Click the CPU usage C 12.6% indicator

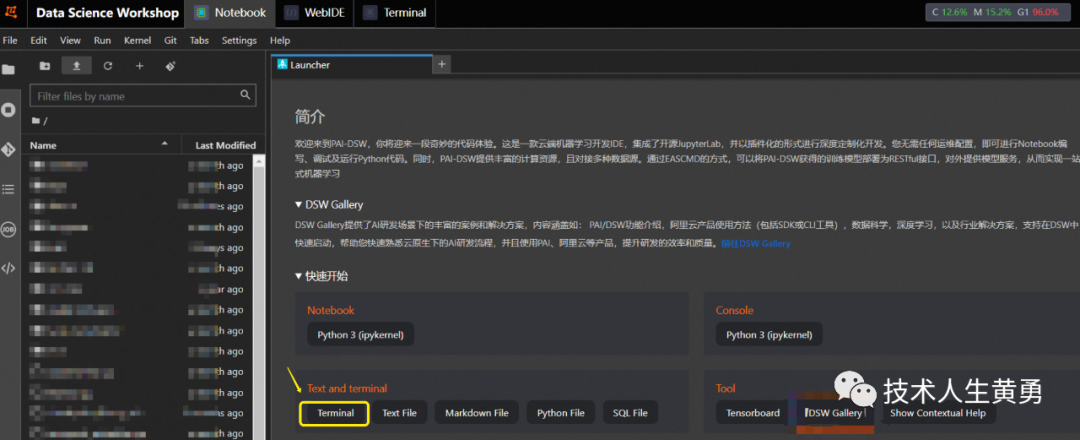coord(948,12)
